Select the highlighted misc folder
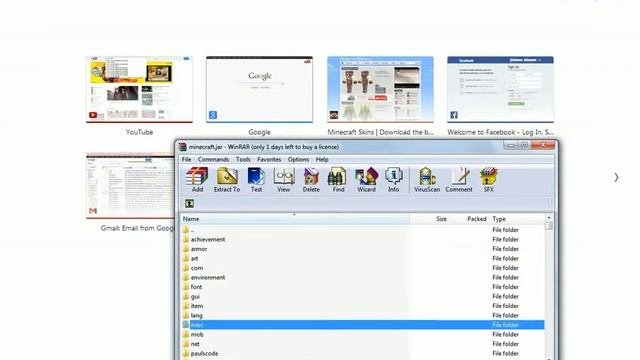Screen dimensions: 640x360 coord(363,325)
